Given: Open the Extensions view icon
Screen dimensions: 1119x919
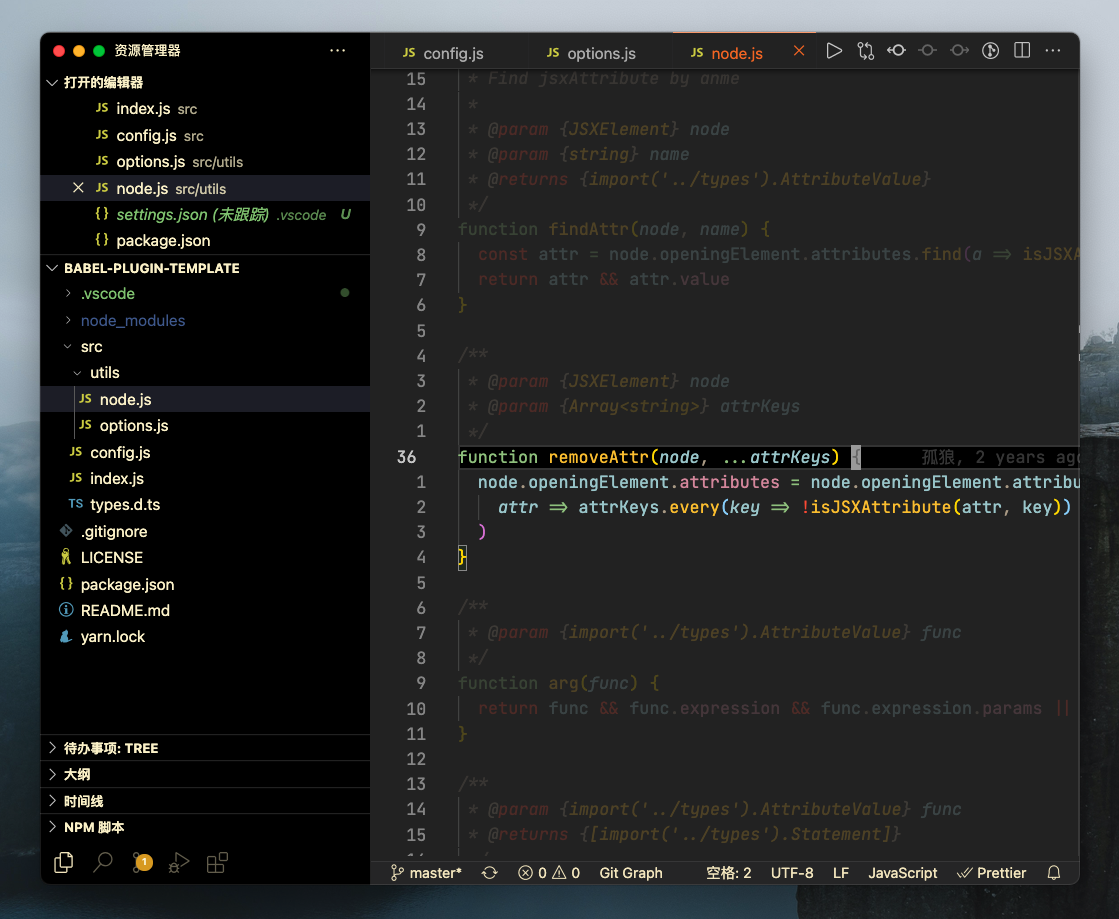Looking at the screenshot, I should (x=217, y=863).
